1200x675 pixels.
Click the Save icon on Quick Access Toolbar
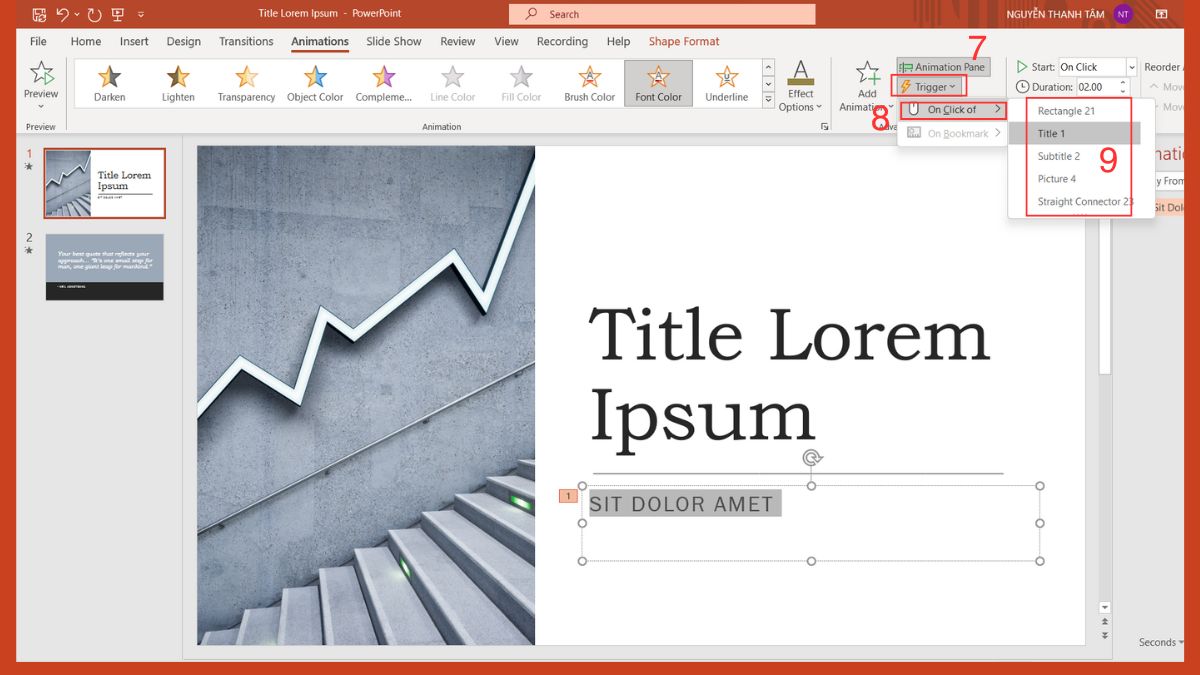(x=38, y=13)
